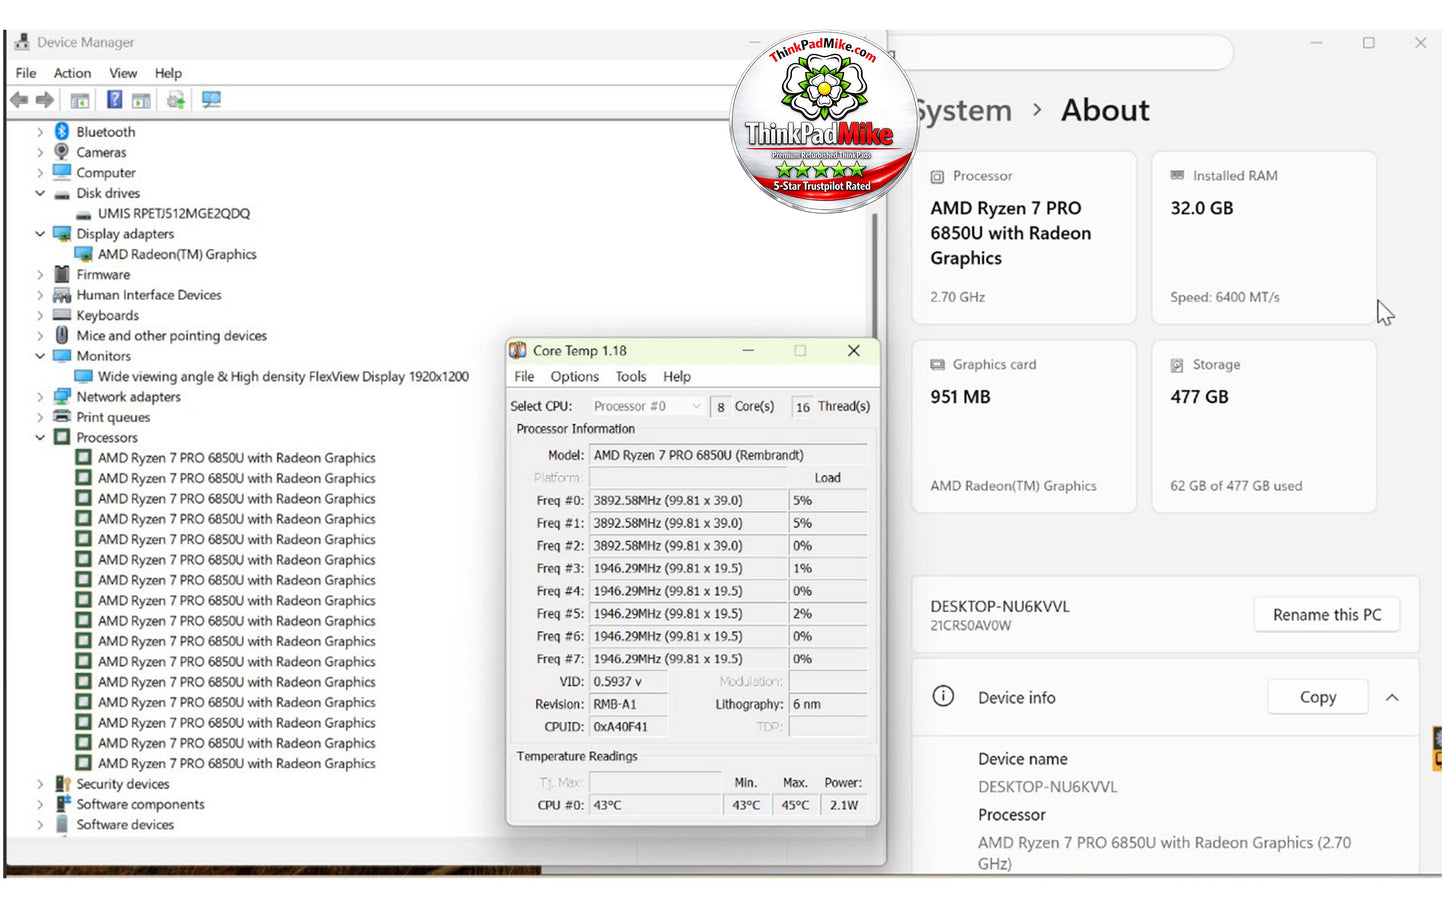
Task: Click the blue Help question mark toolbar icon
Action: tap(115, 100)
